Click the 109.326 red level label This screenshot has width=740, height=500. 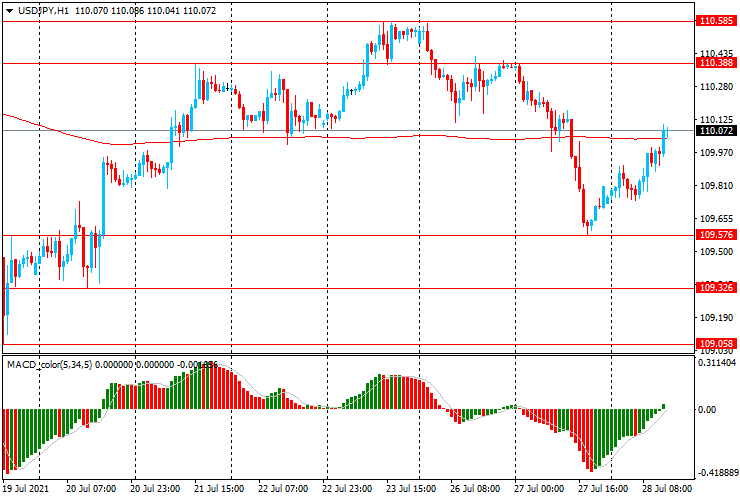716,288
